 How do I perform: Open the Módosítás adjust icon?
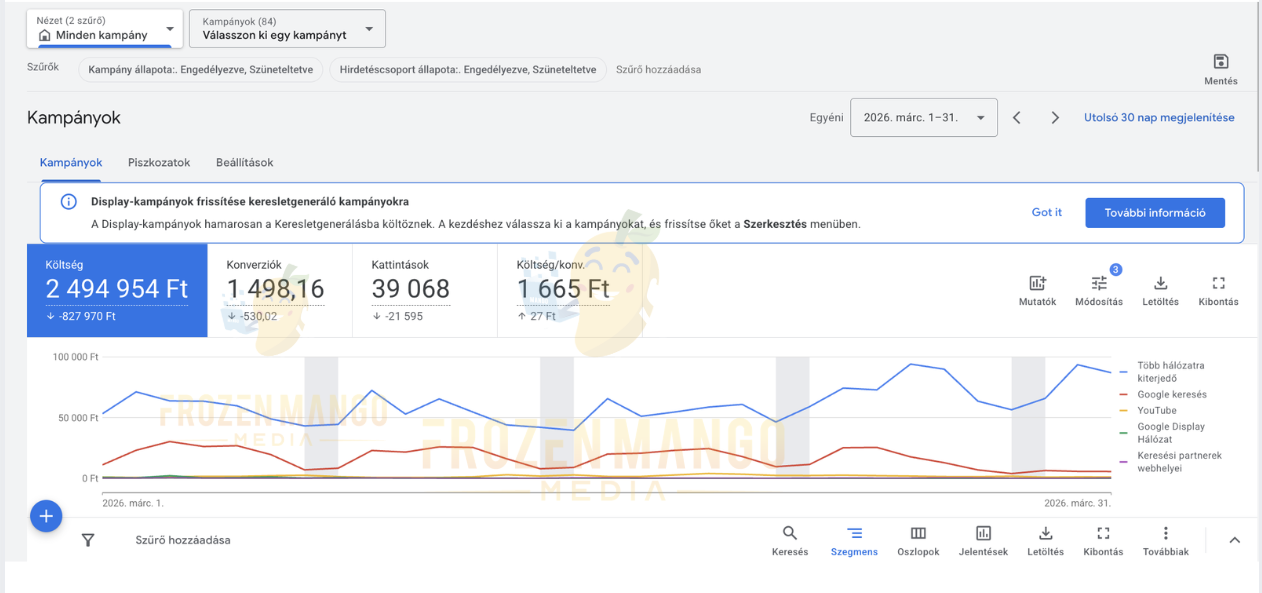[x=1099, y=283]
